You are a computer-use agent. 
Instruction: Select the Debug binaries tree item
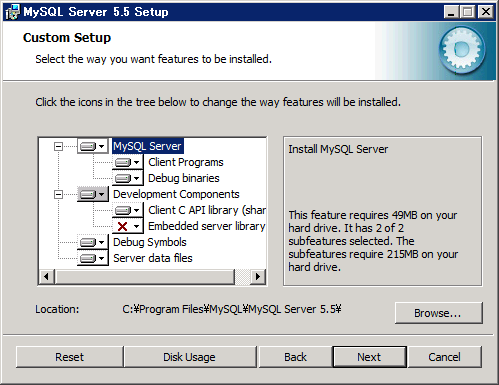pos(184,178)
